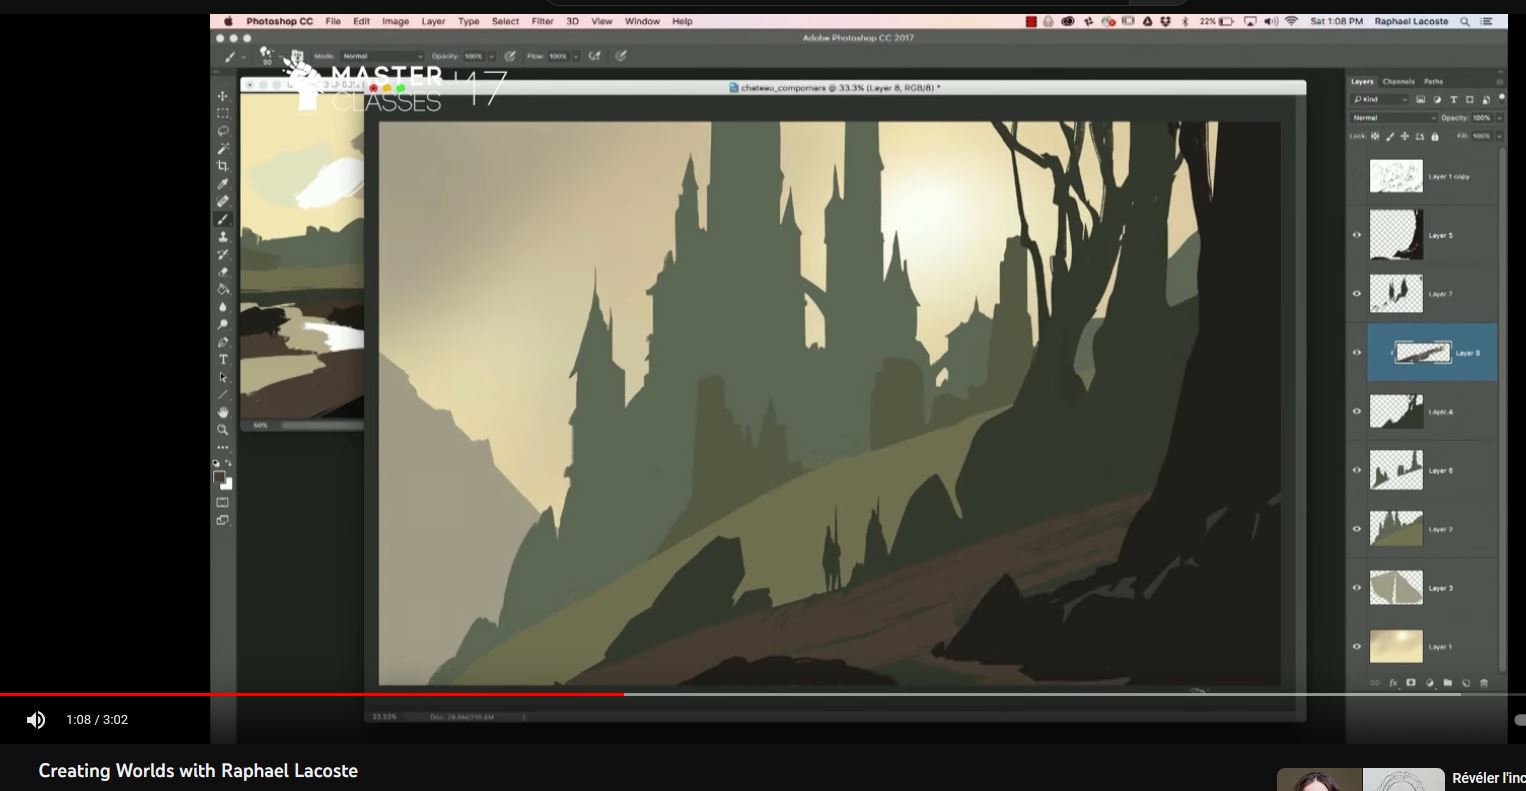1526x791 pixels.
Task: Seek on the video progress bar
Action: coord(763,694)
